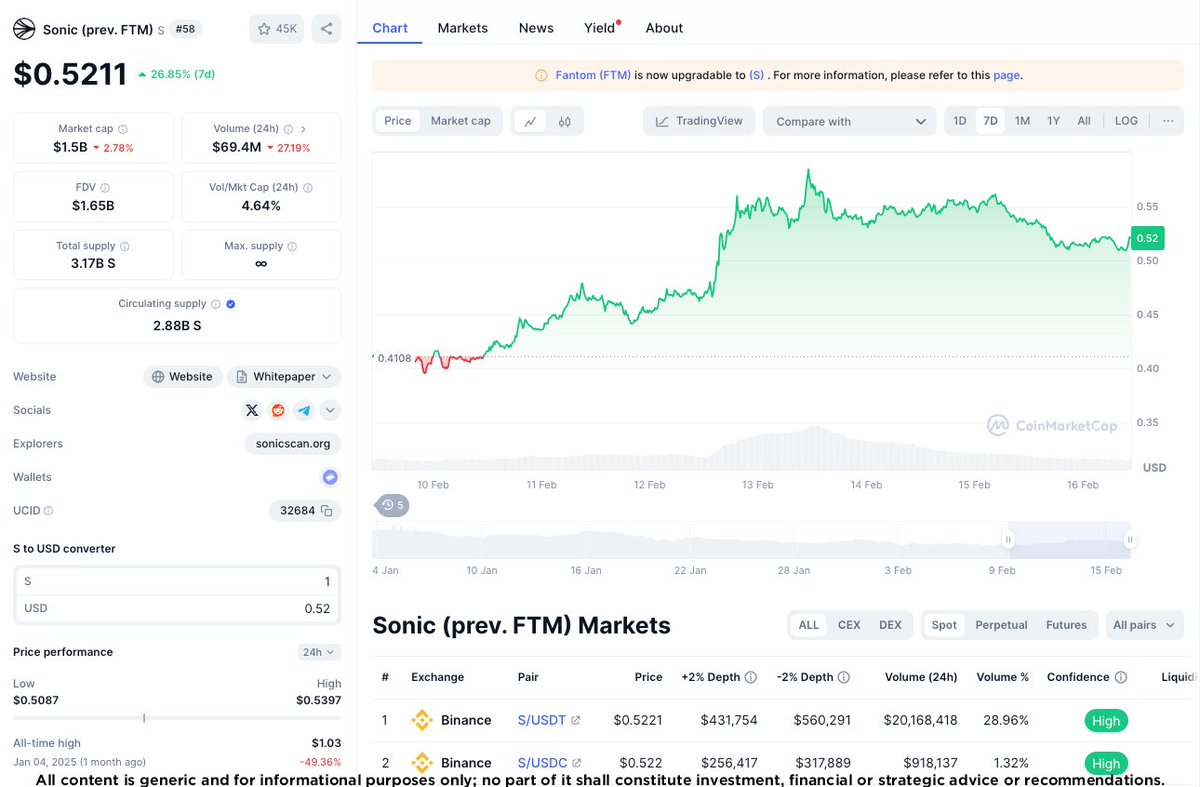
Task: Set chart range to 7D
Action: 990,121
